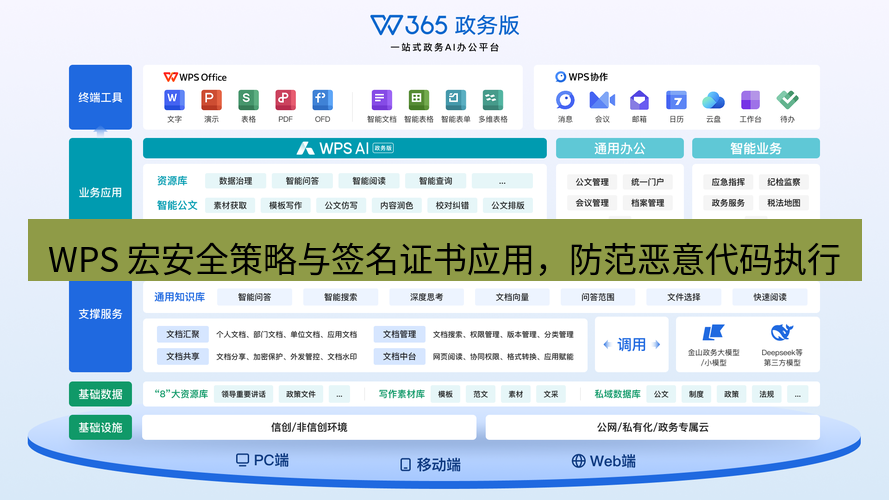
Task: Click the 快速阅读 chip
Action: coord(769,297)
